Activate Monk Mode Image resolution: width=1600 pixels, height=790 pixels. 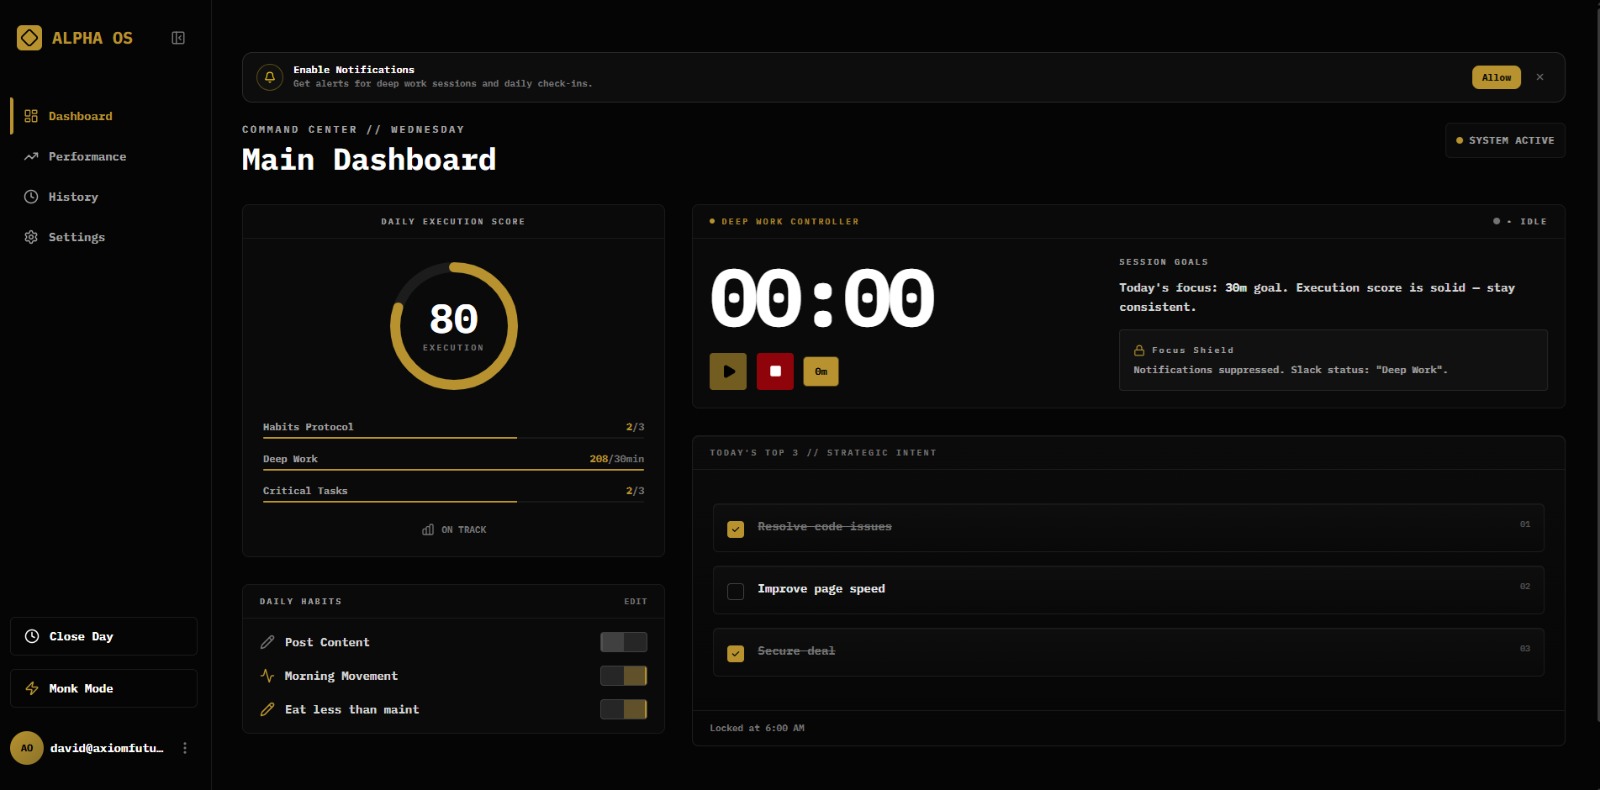coord(104,688)
